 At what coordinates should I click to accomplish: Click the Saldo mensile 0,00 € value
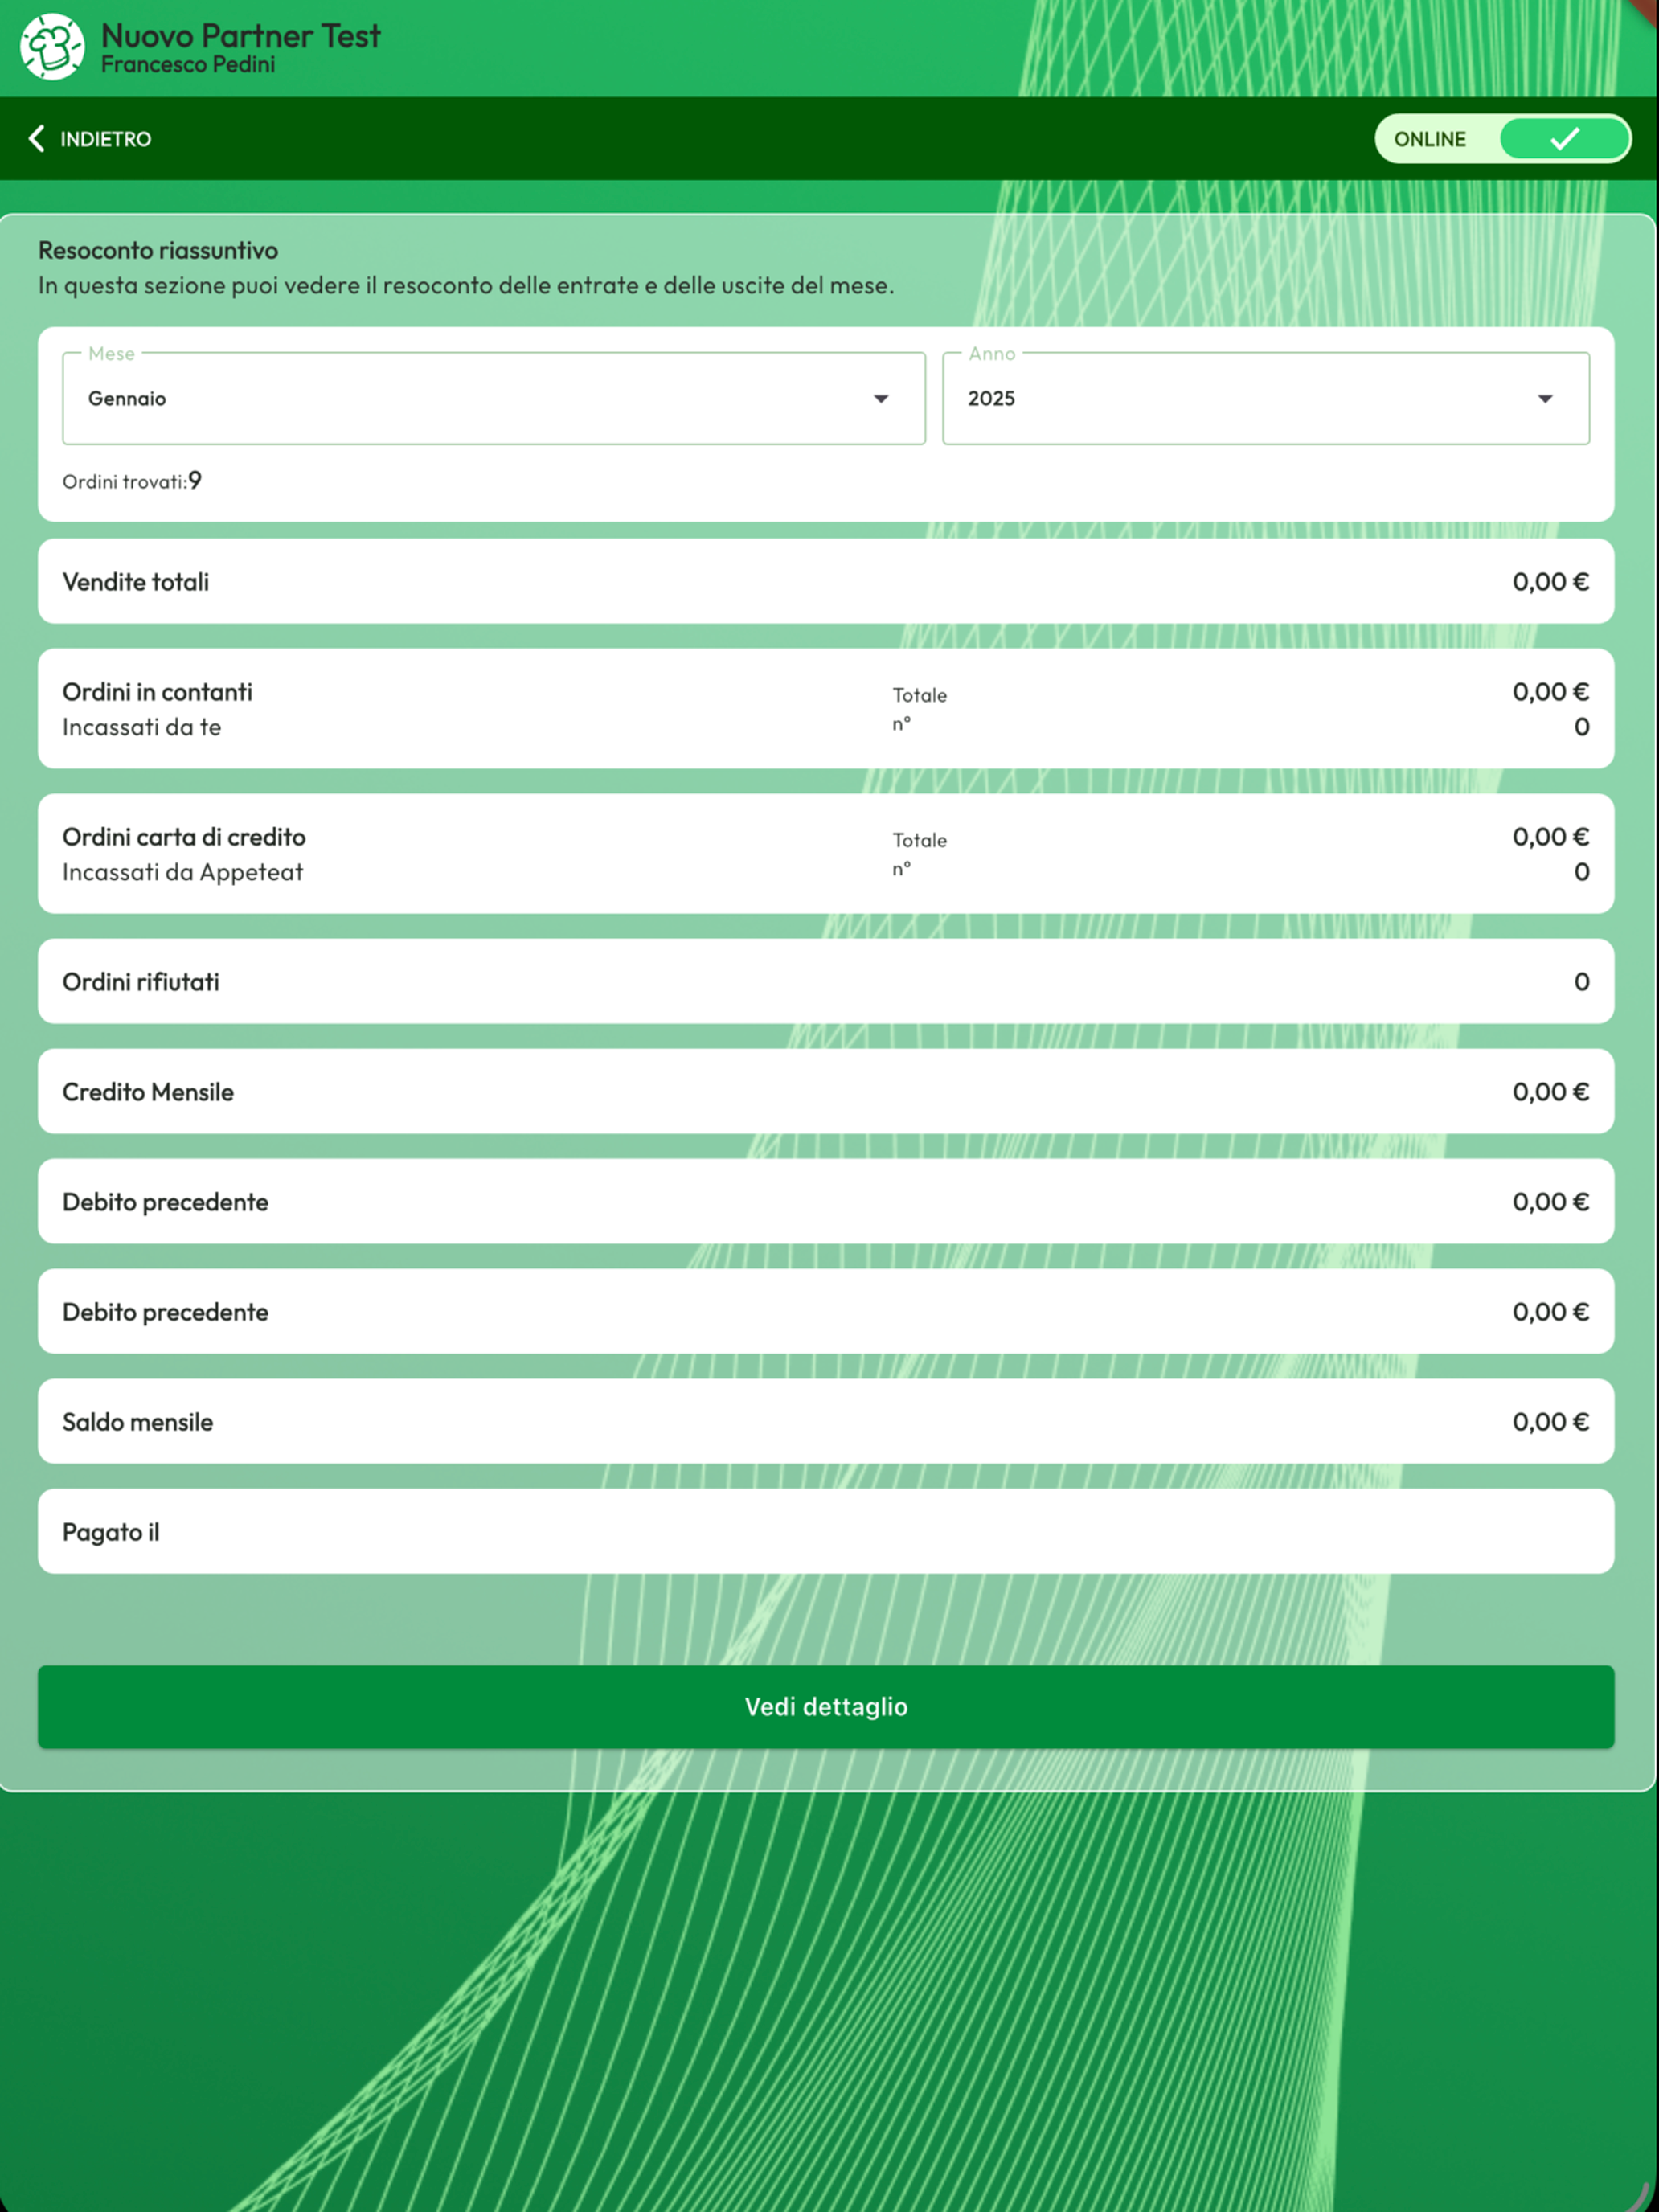coord(1550,1422)
